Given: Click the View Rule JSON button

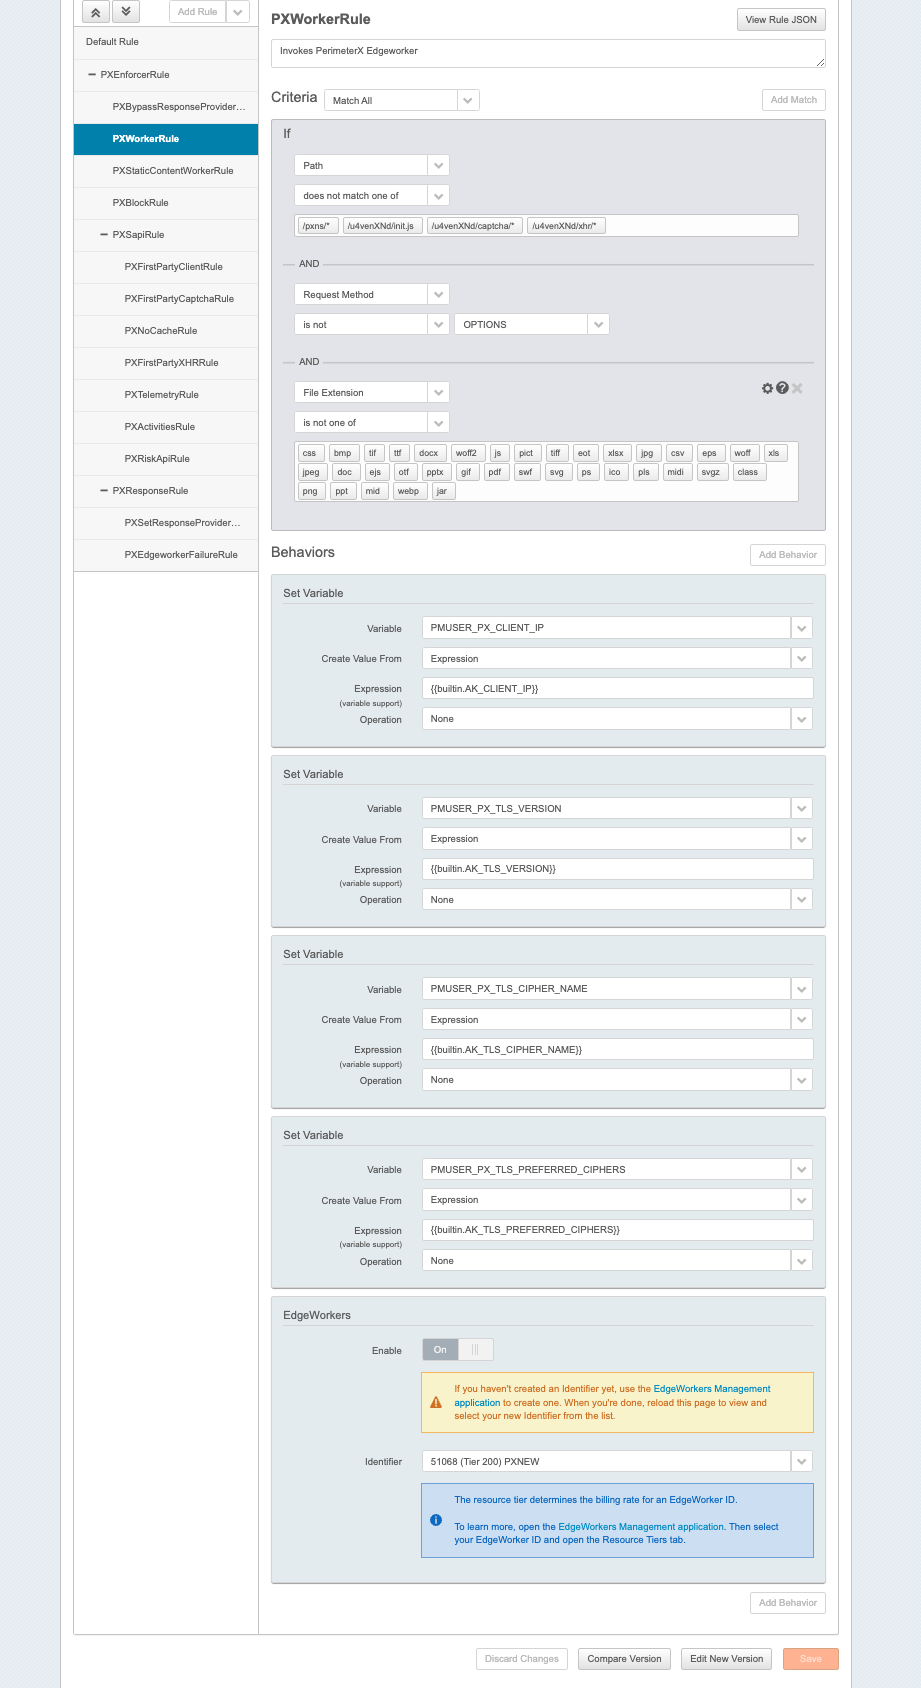Looking at the screenshot, I should click(x=781, y=19).
